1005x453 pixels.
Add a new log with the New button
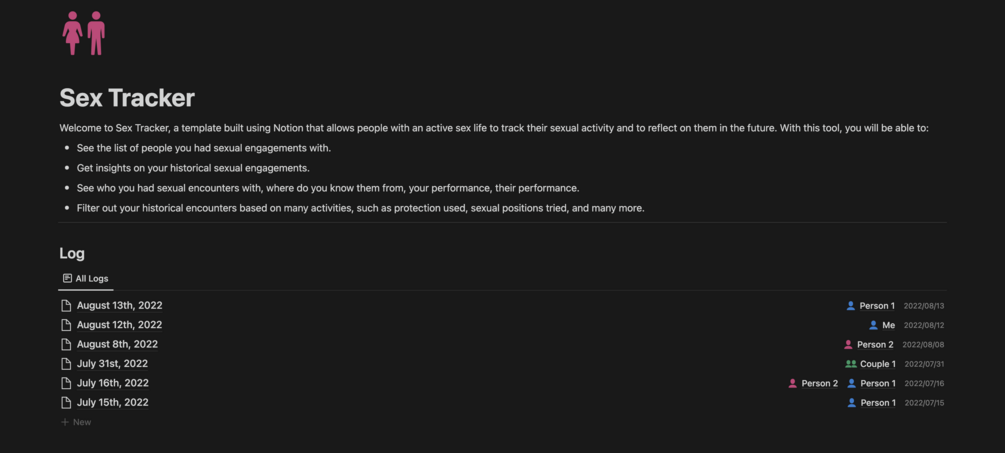coord(76,422)
